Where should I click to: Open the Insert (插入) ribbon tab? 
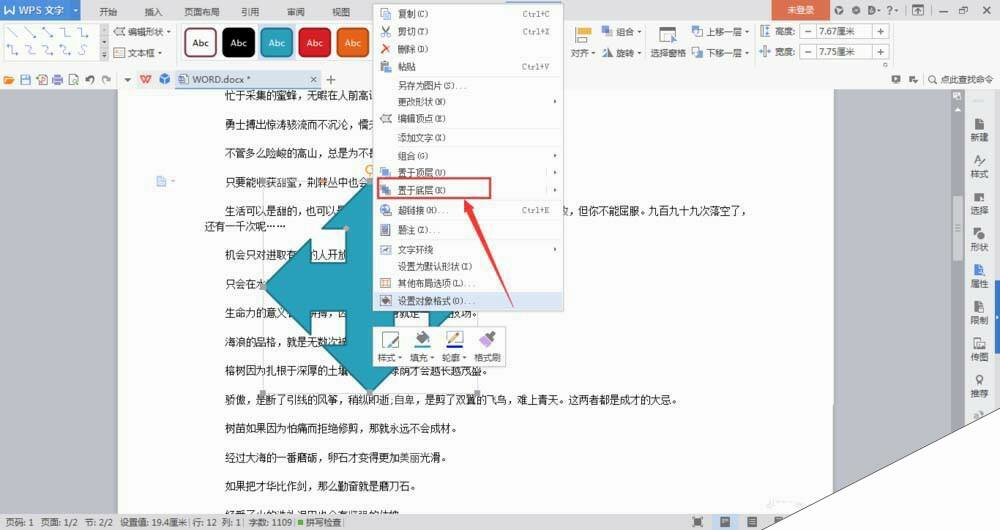(x=154, y=11)
